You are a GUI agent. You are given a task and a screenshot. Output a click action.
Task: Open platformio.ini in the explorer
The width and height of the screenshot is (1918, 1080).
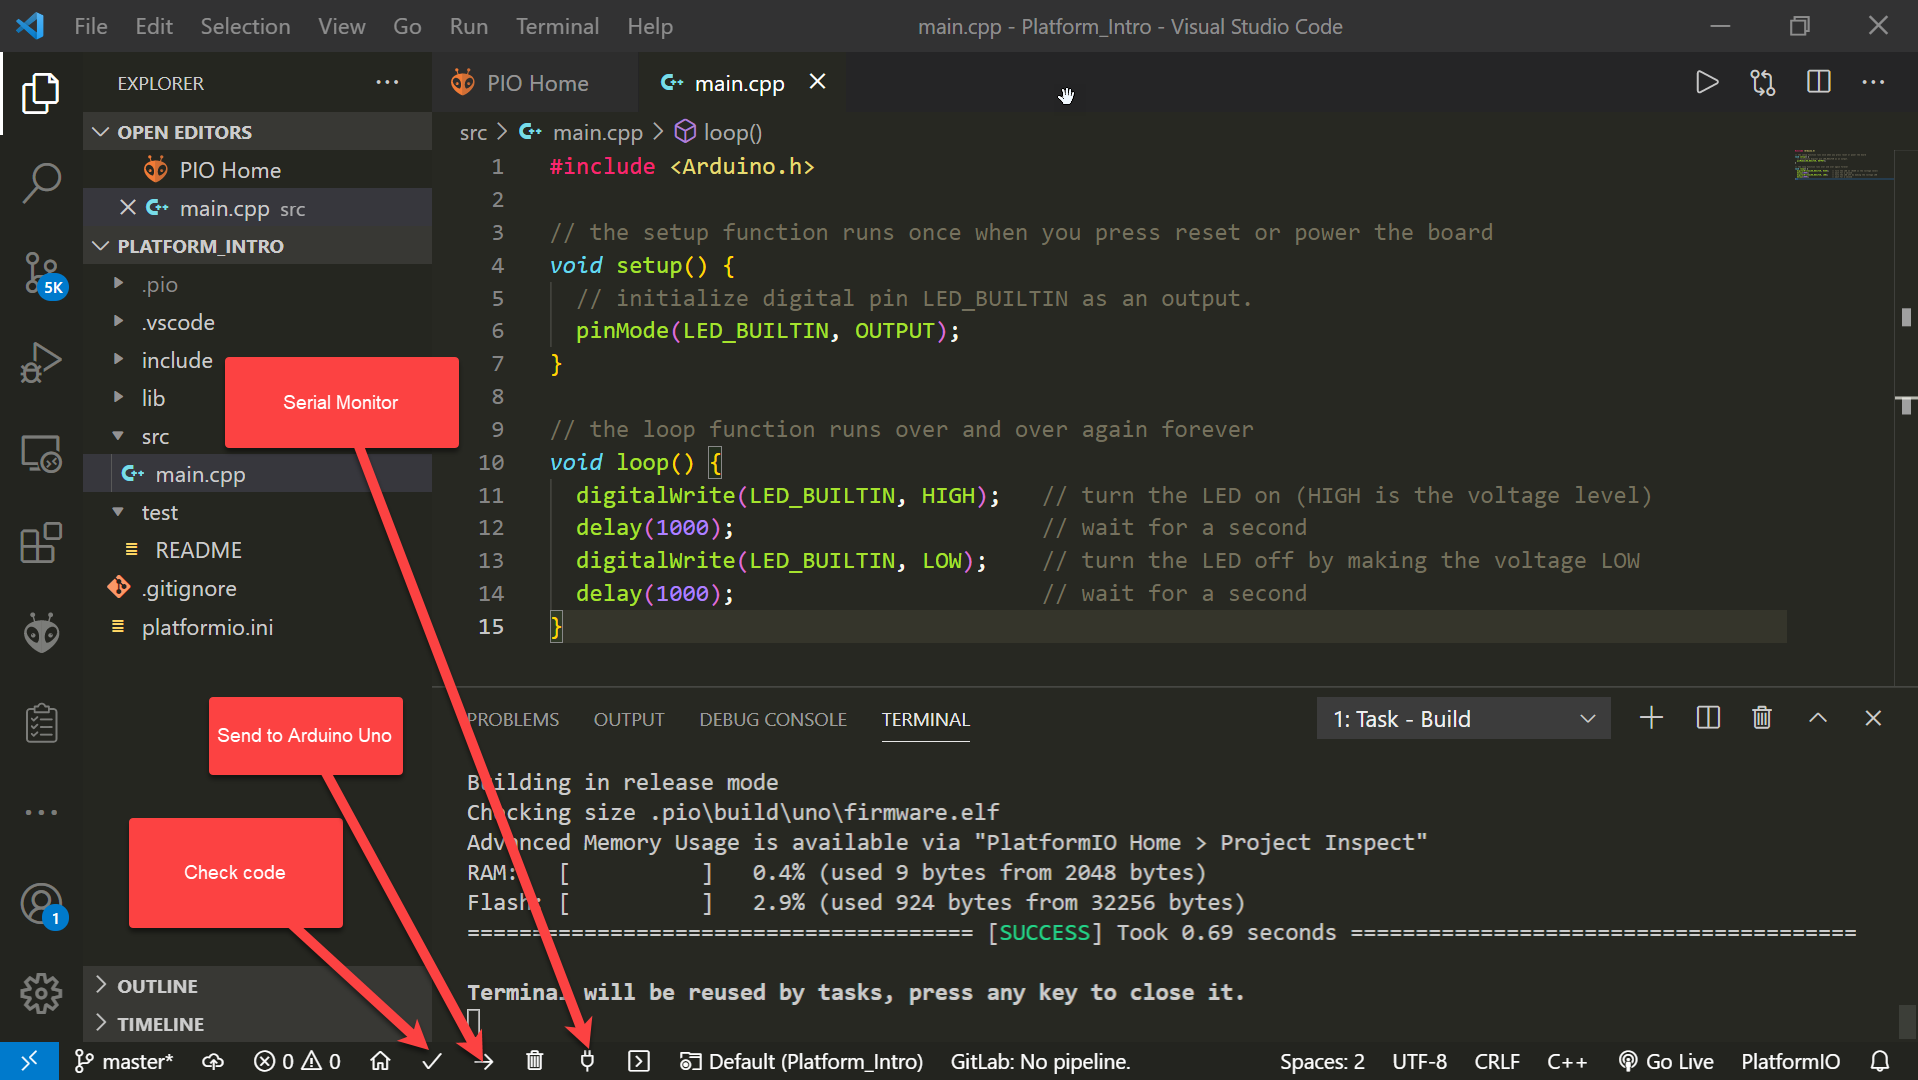(258, 627)
